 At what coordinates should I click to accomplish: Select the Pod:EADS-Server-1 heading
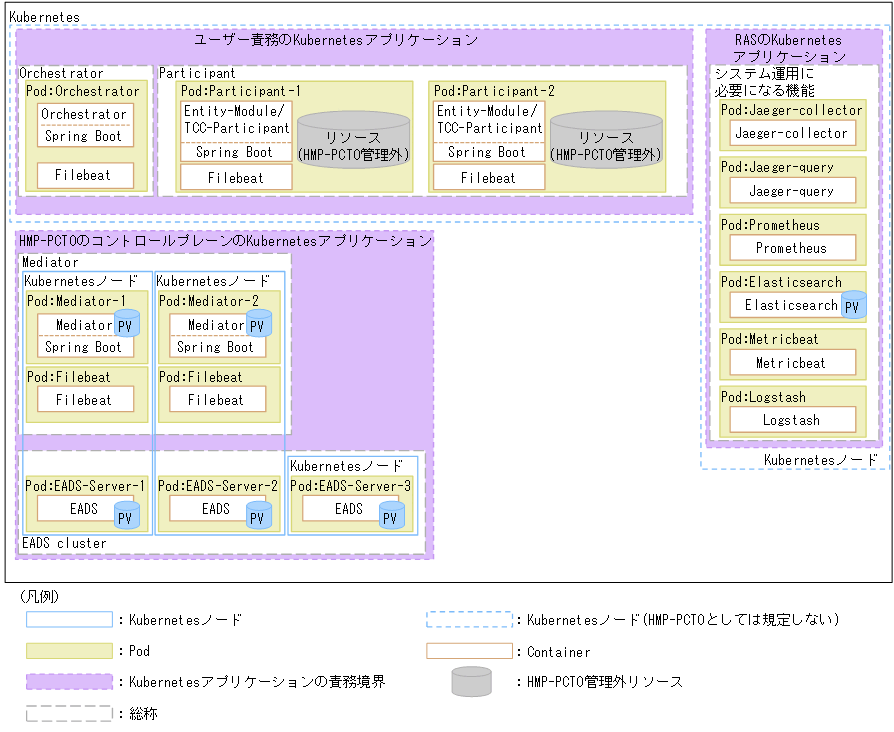(85, 484)
